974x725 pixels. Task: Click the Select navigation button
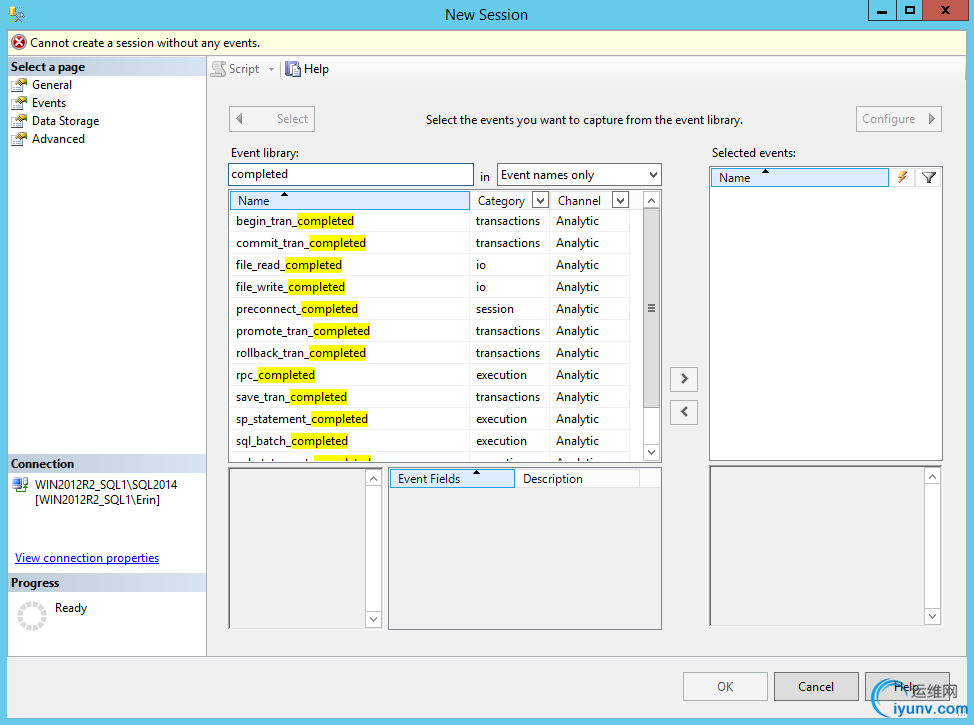[272, 119]
